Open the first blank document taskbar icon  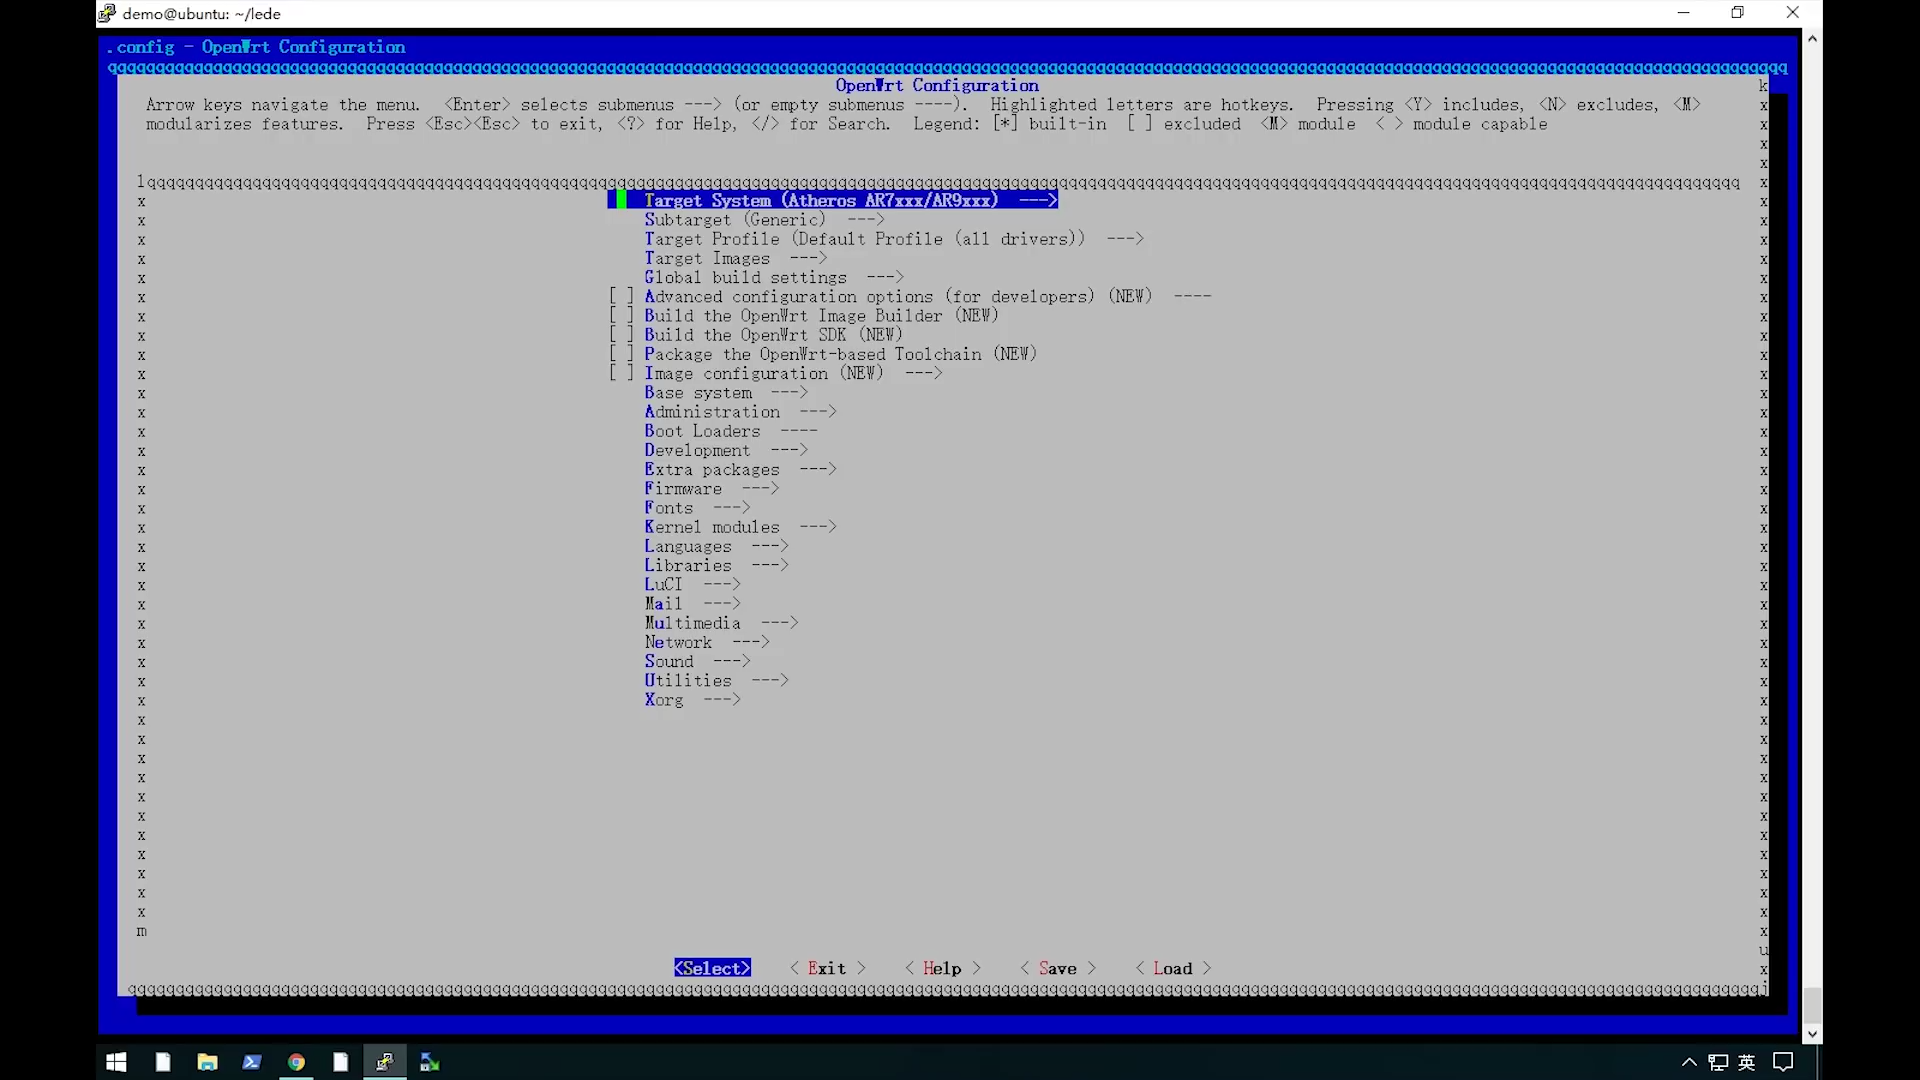(163, 1062)
